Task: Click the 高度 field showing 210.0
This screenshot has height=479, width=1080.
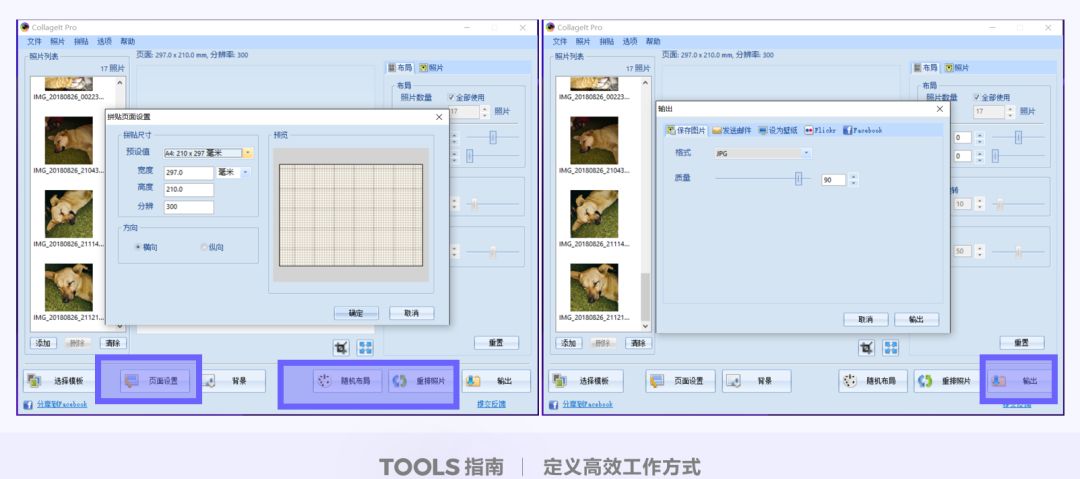Action: (x=189, y=190)
